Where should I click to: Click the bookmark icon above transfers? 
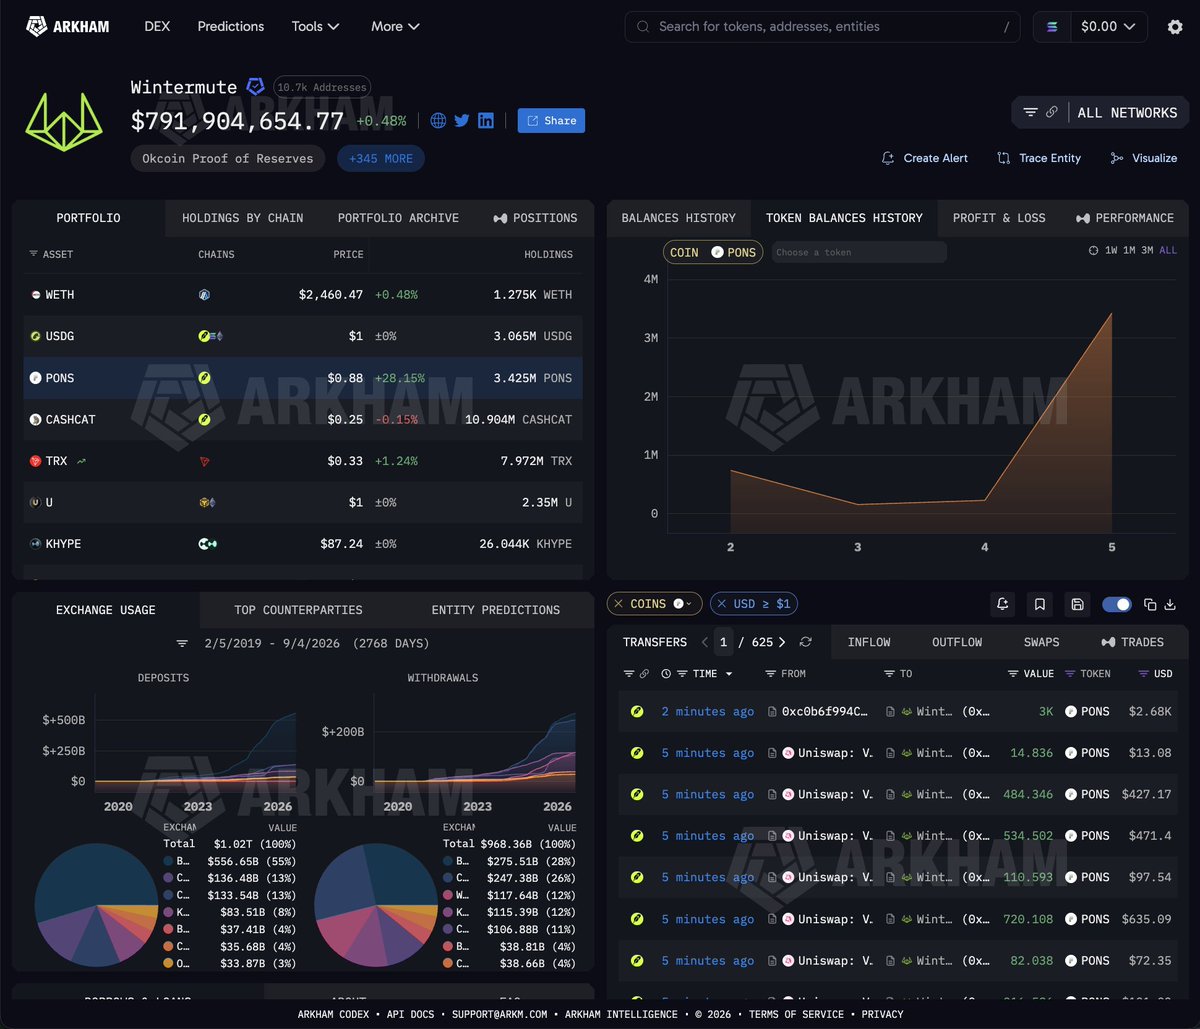1040,604
